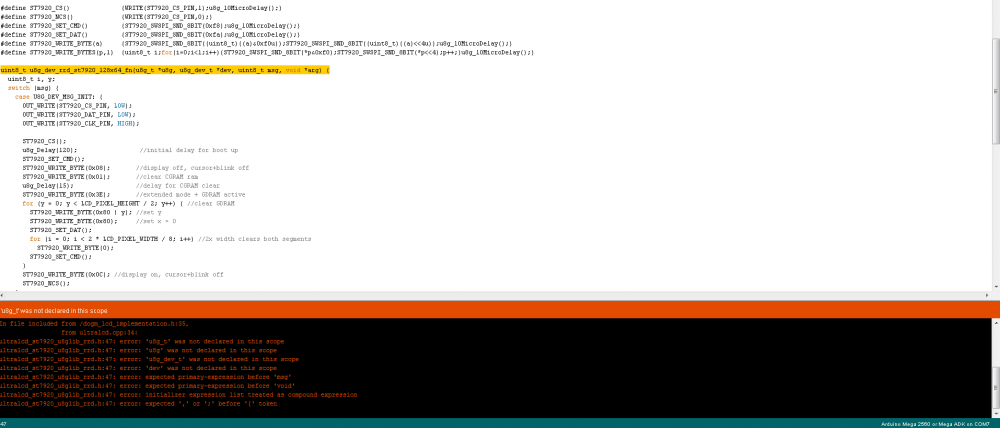
Task: Click the OUT_WRITE(ST7920_CS_PIN, LOW) line
Action: [77, 105]
